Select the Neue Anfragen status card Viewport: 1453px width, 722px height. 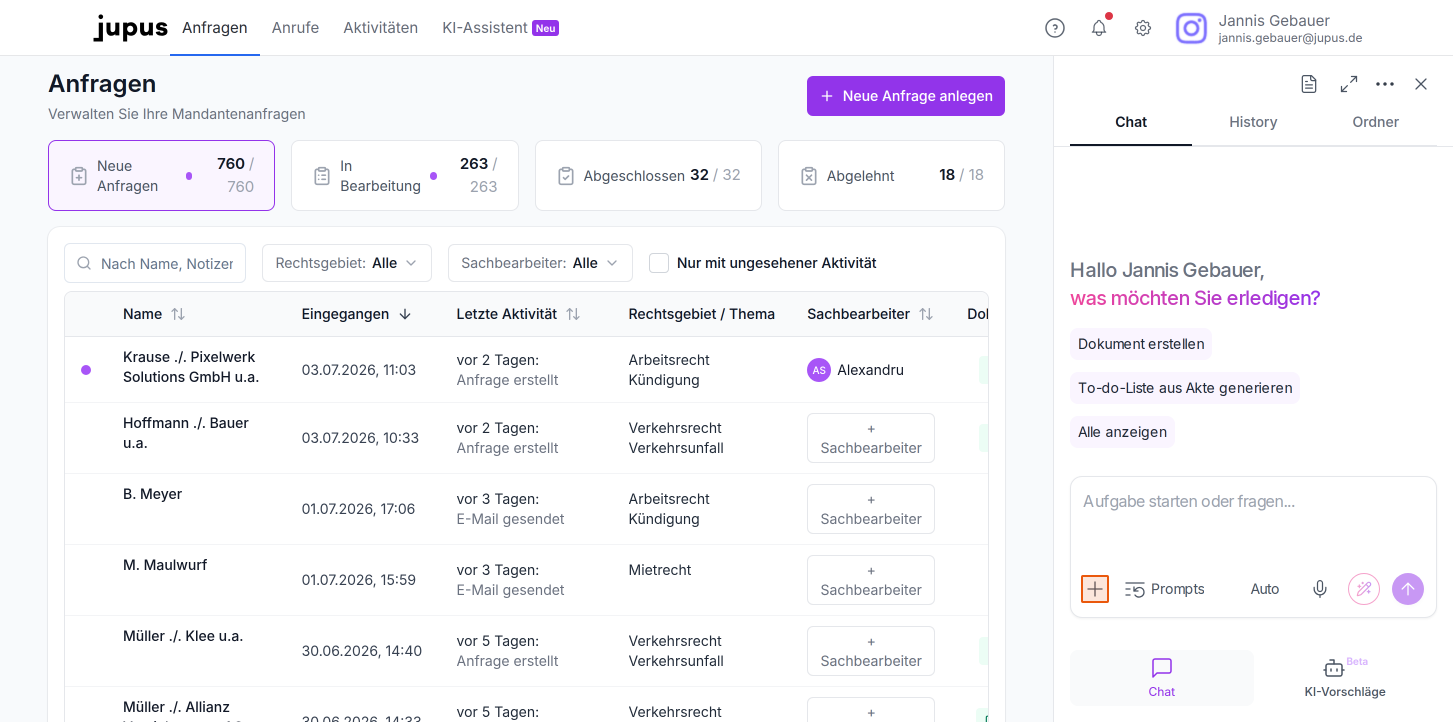161,175
